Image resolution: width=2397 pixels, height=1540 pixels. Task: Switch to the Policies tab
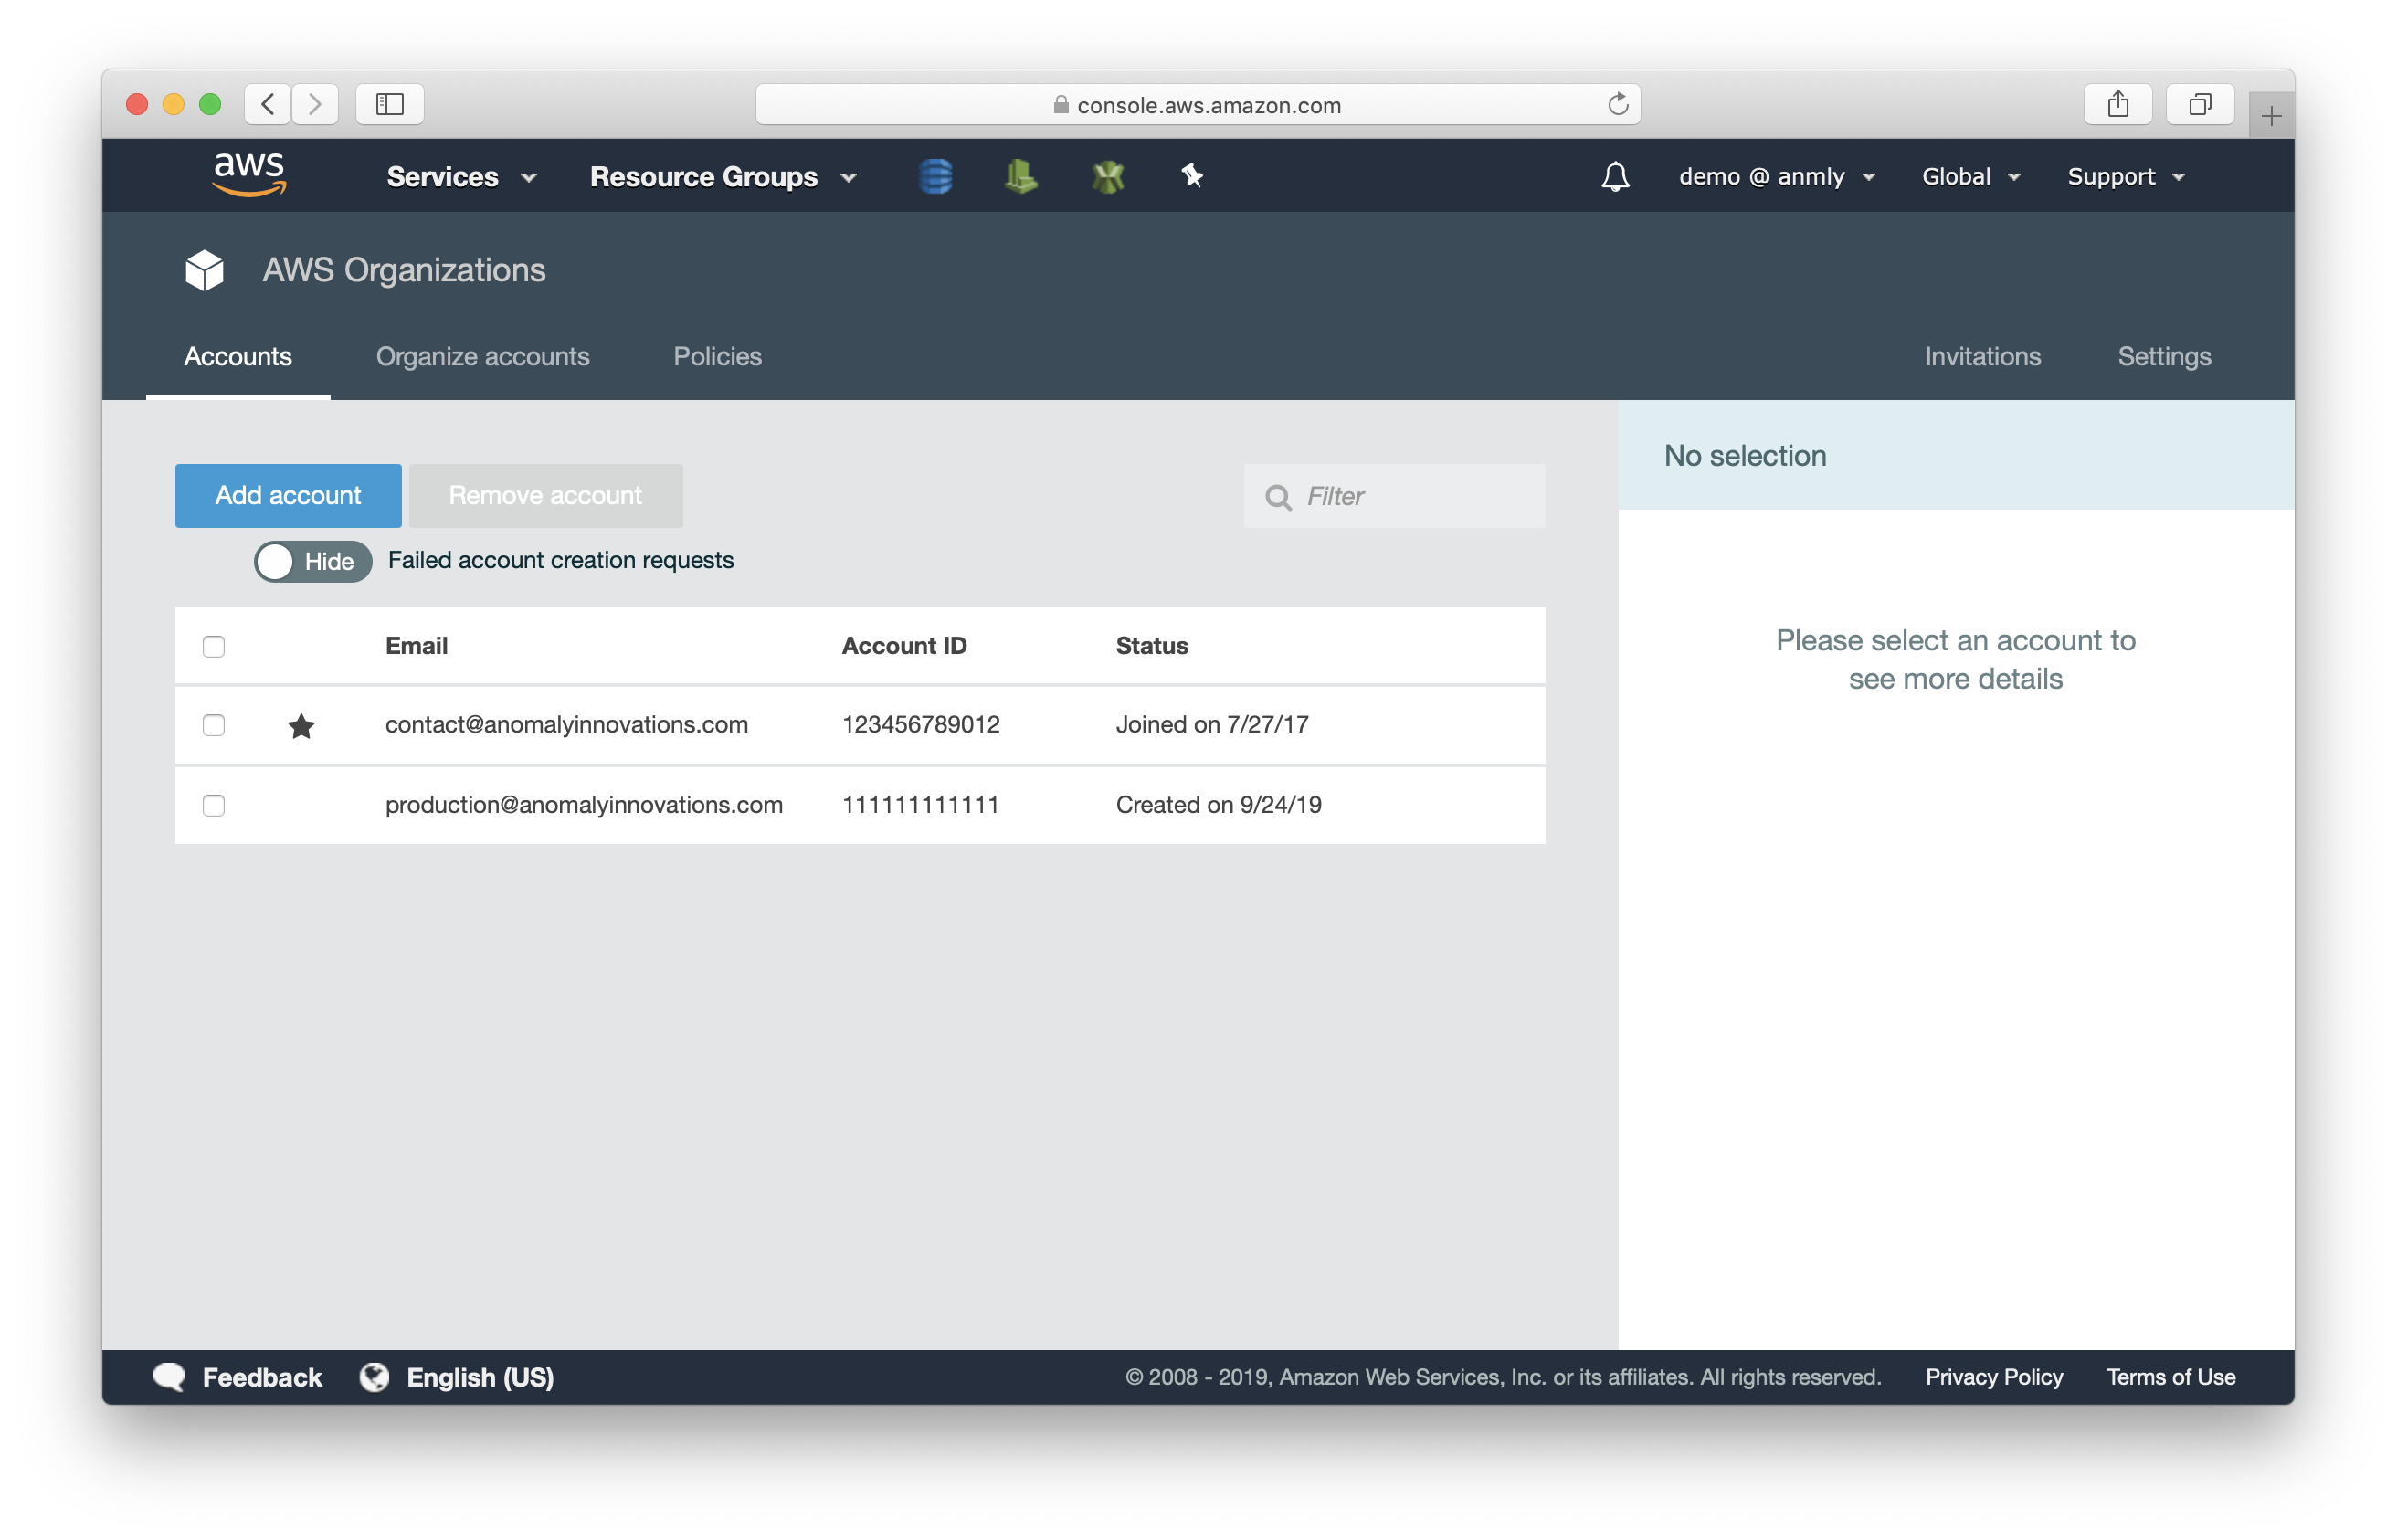[x=718, y=356]
